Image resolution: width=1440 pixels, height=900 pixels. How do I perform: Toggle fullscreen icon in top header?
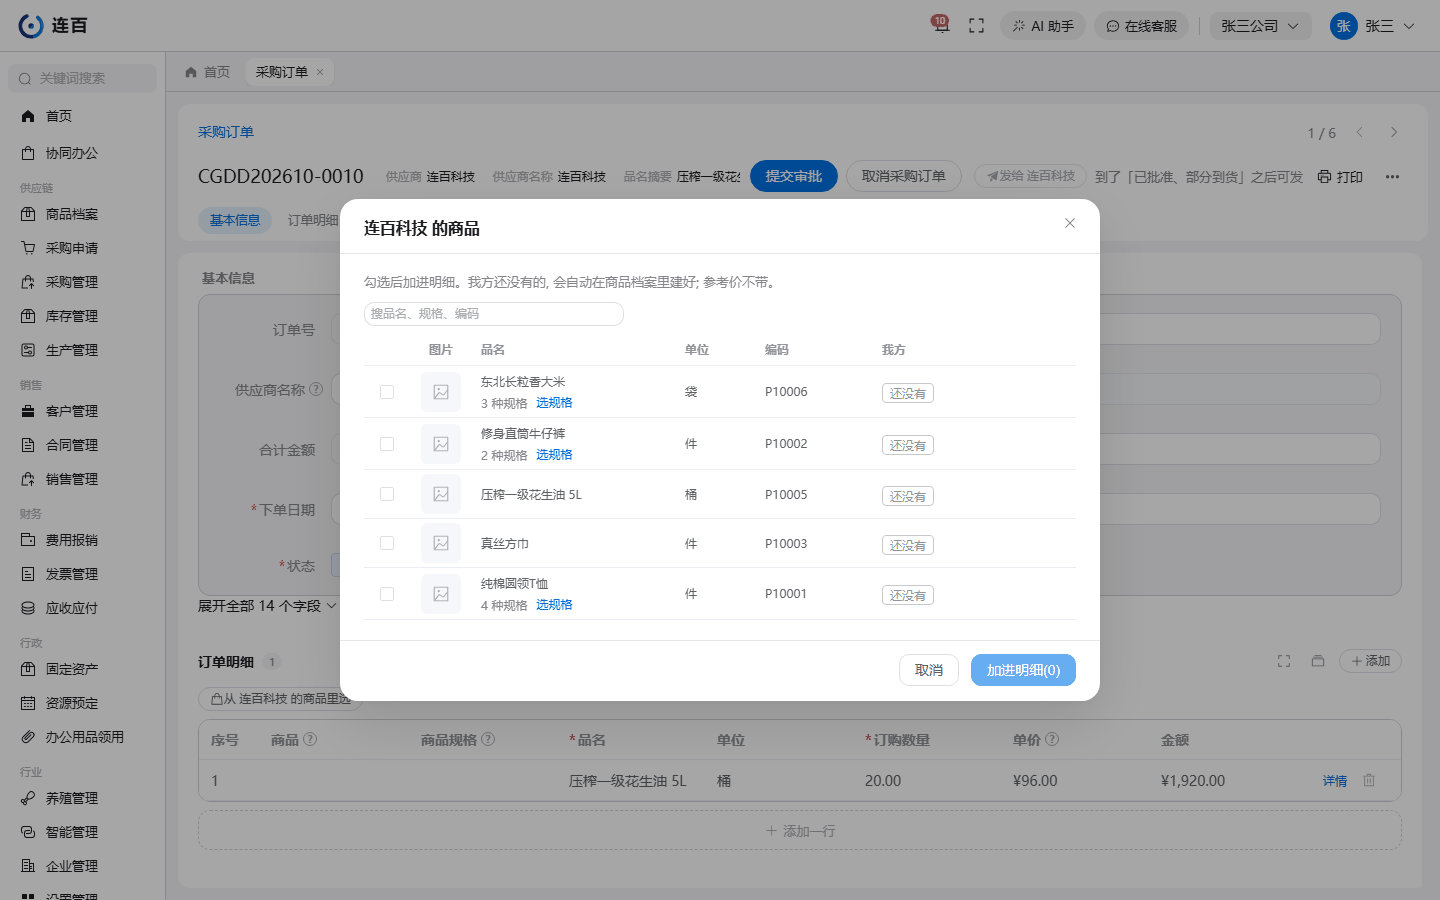click(977, 26)
